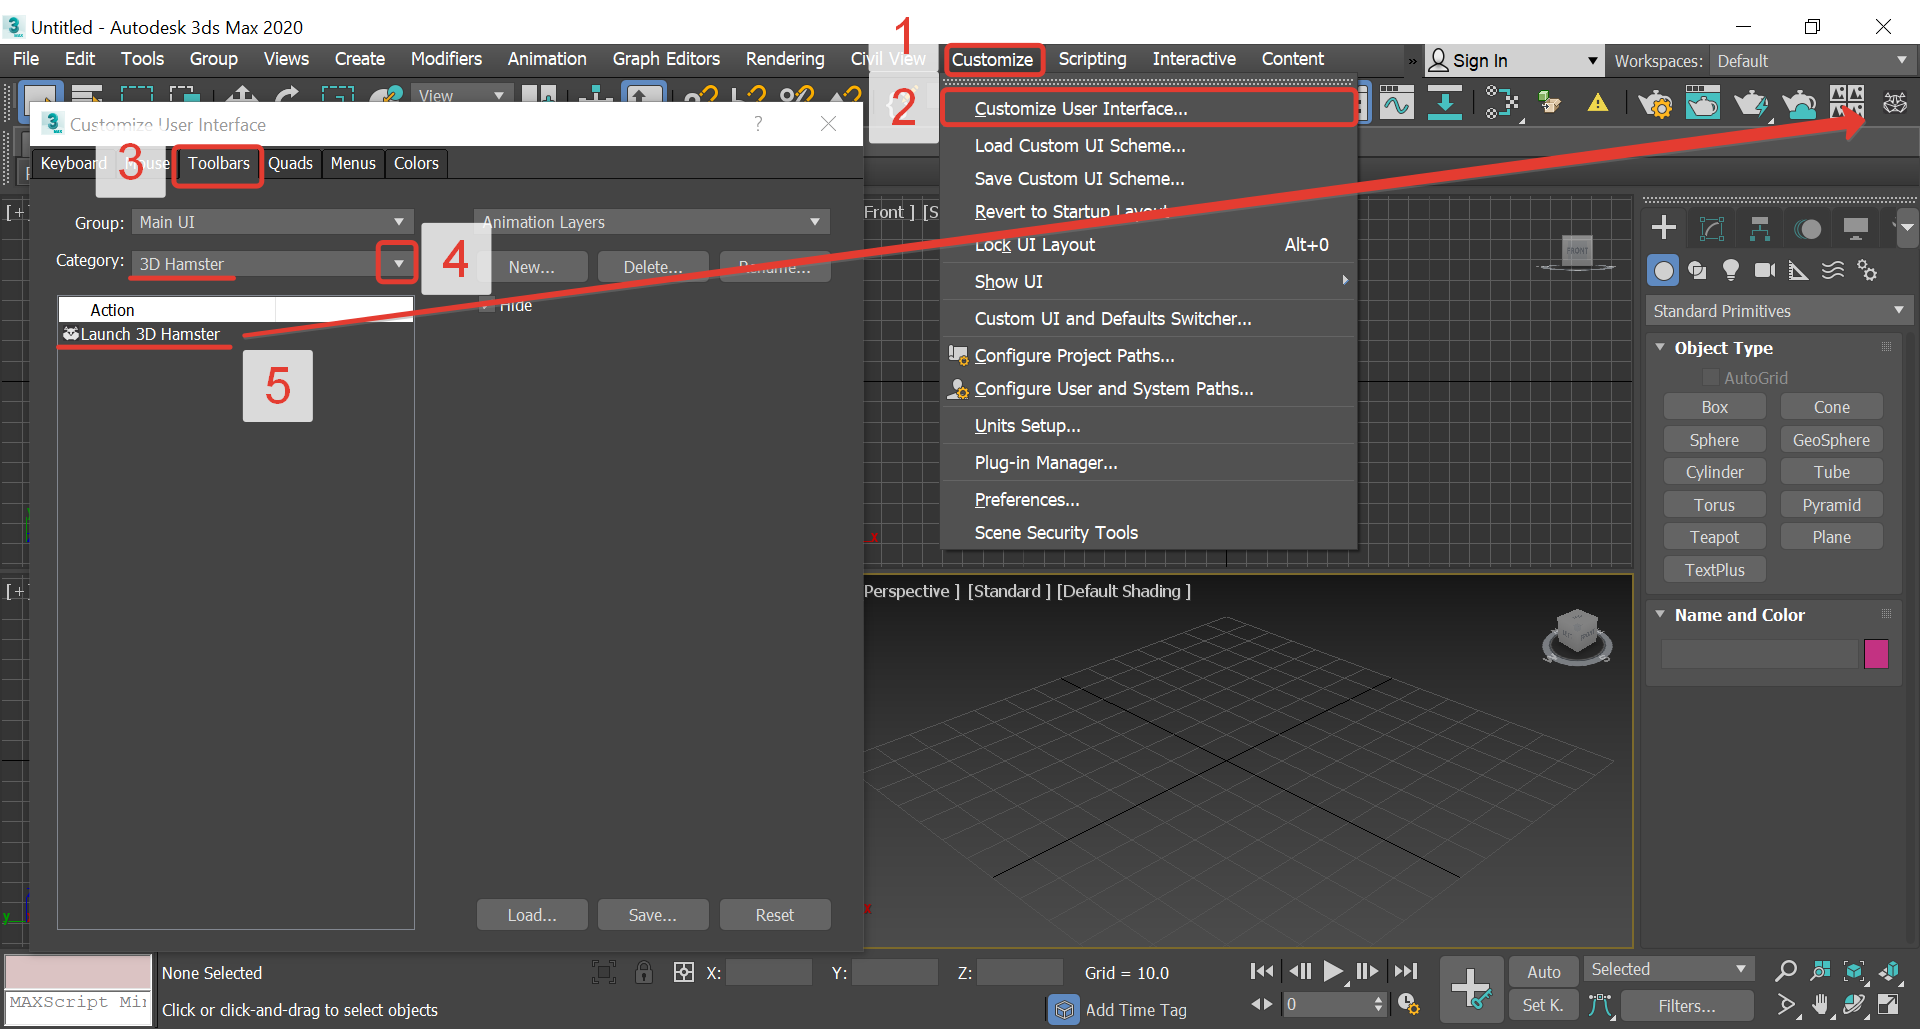
Task: Open the Group dropdown showing Main UI
Action: [x=272, y=222]
